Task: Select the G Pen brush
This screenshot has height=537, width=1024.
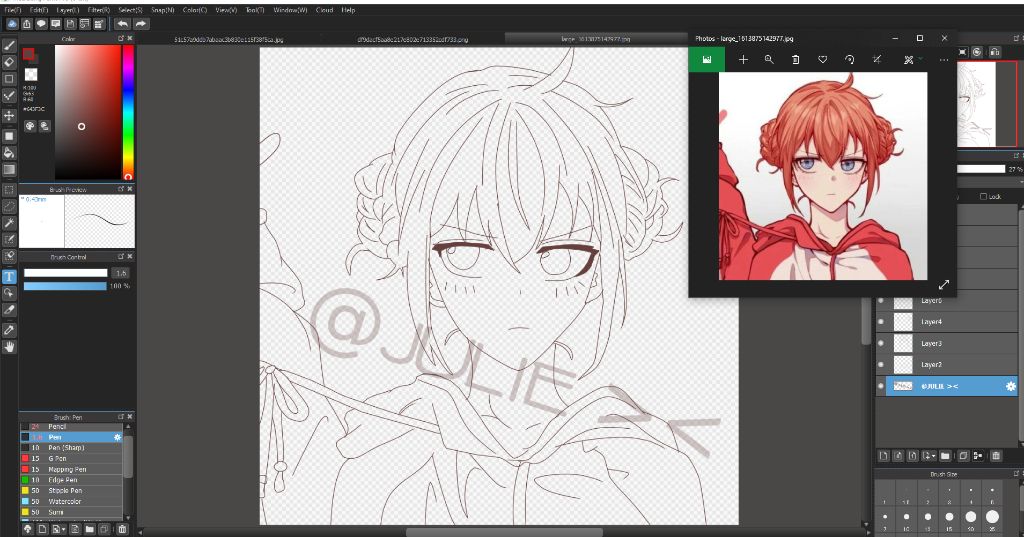Action: [x=71, y=459]
